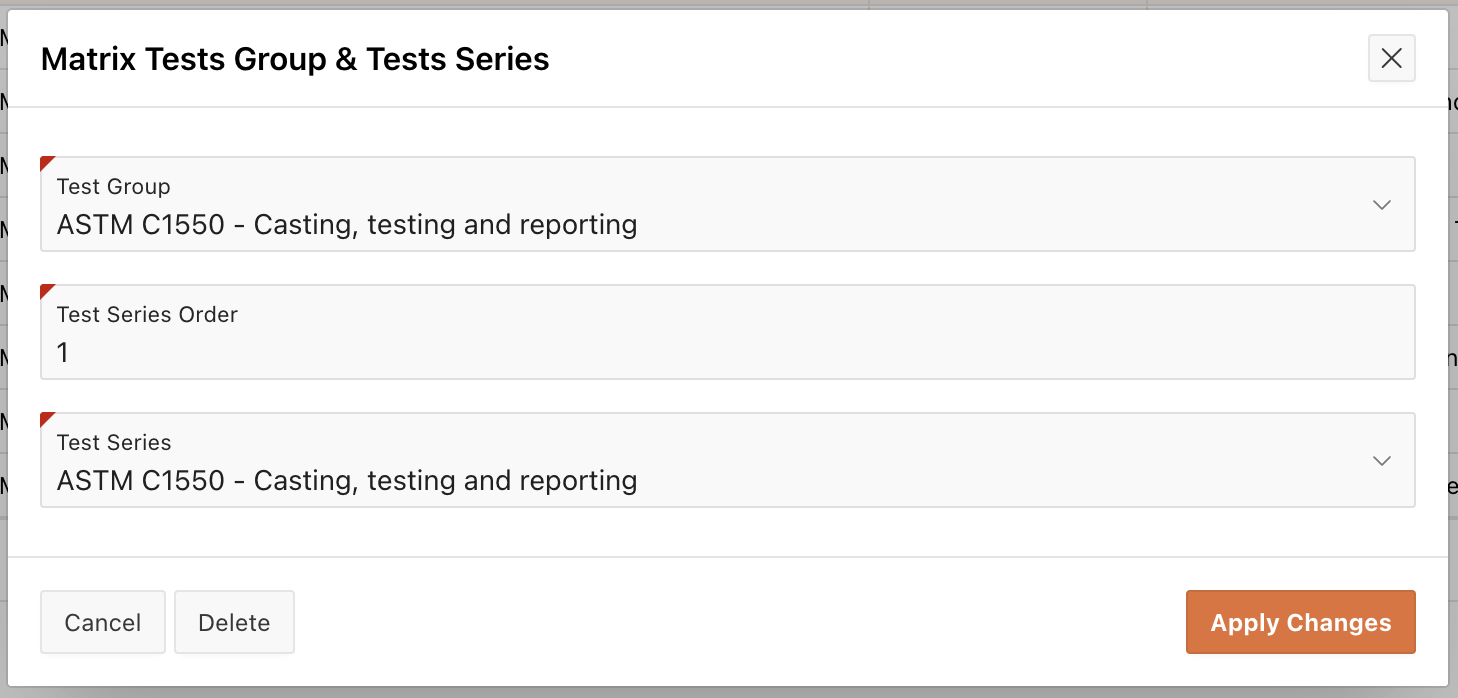Image resolution: width=1458 pixels, height=698 pixels.
Task: Expand the Test Group chevron arrow
Action: pos(1382,205)
